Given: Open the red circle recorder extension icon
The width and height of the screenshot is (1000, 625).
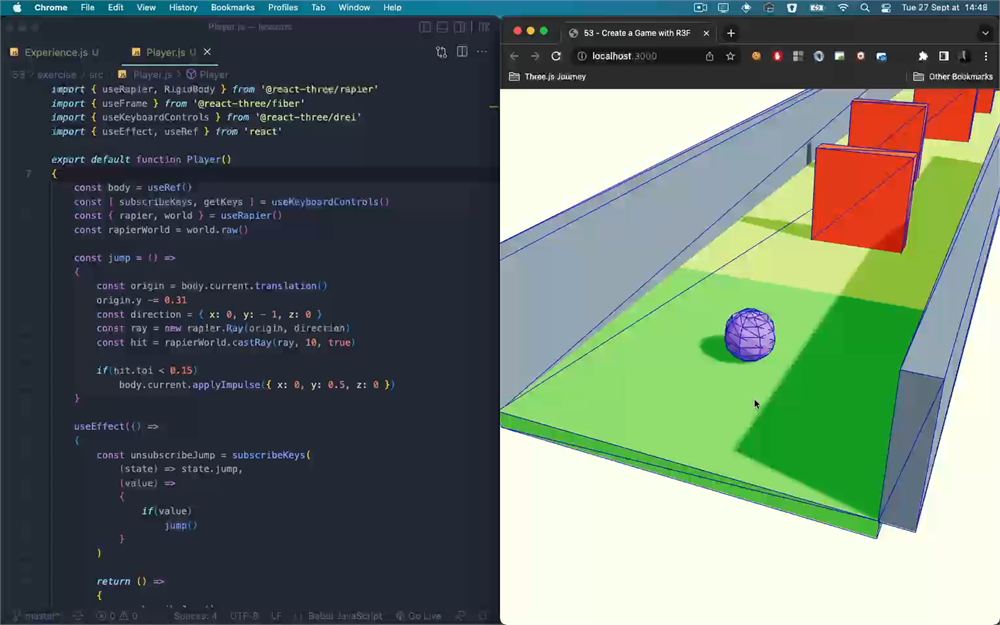Looking at the screenshot, I should 860,56.
